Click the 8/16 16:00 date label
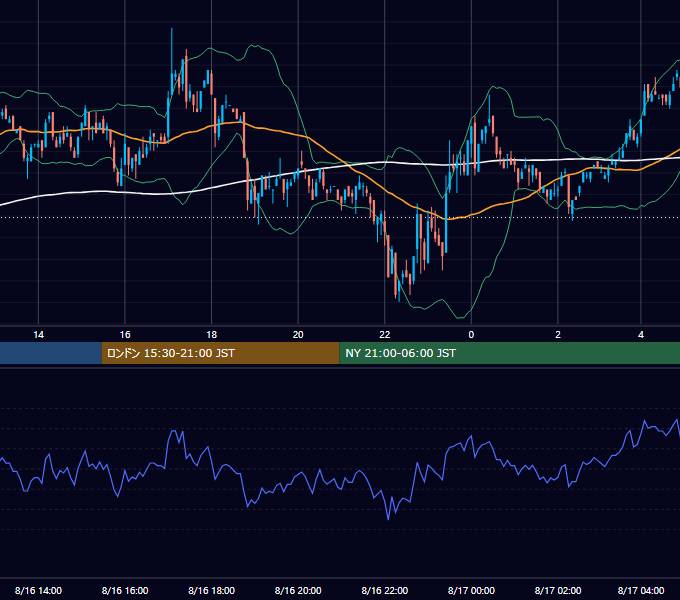 pyautogui.click(x=125, y=590)
